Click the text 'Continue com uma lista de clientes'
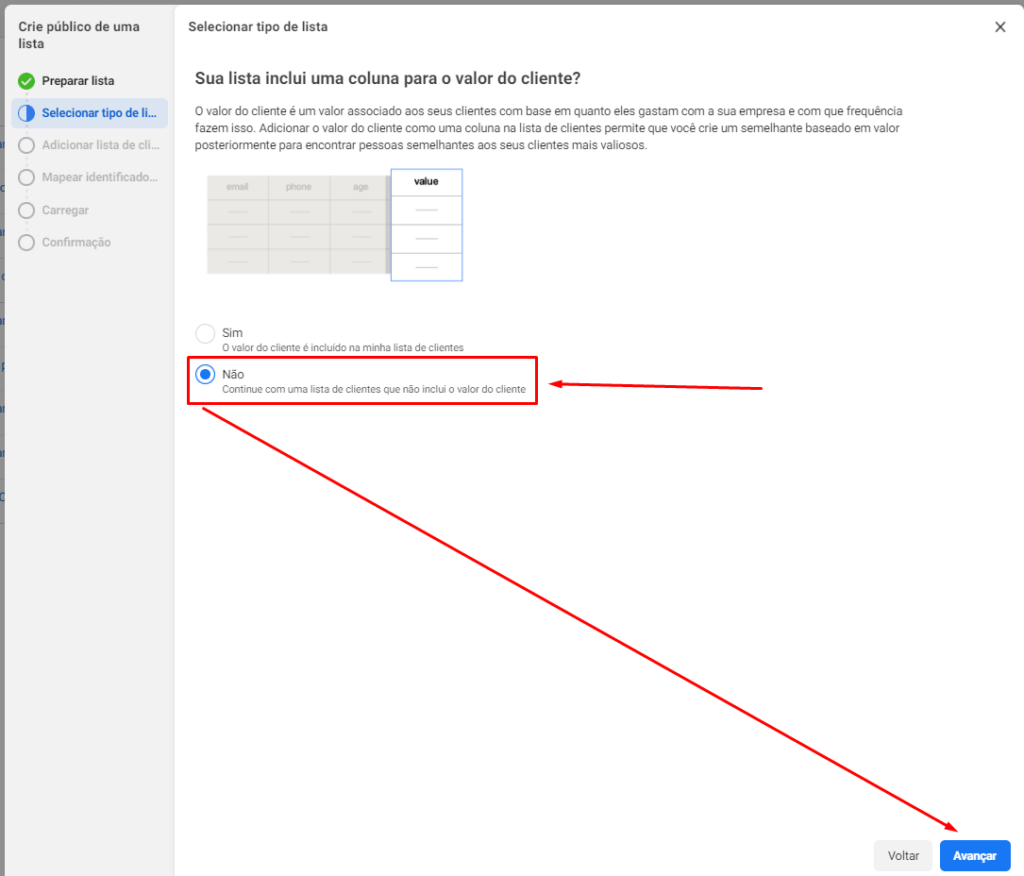 tap(374, 389)
